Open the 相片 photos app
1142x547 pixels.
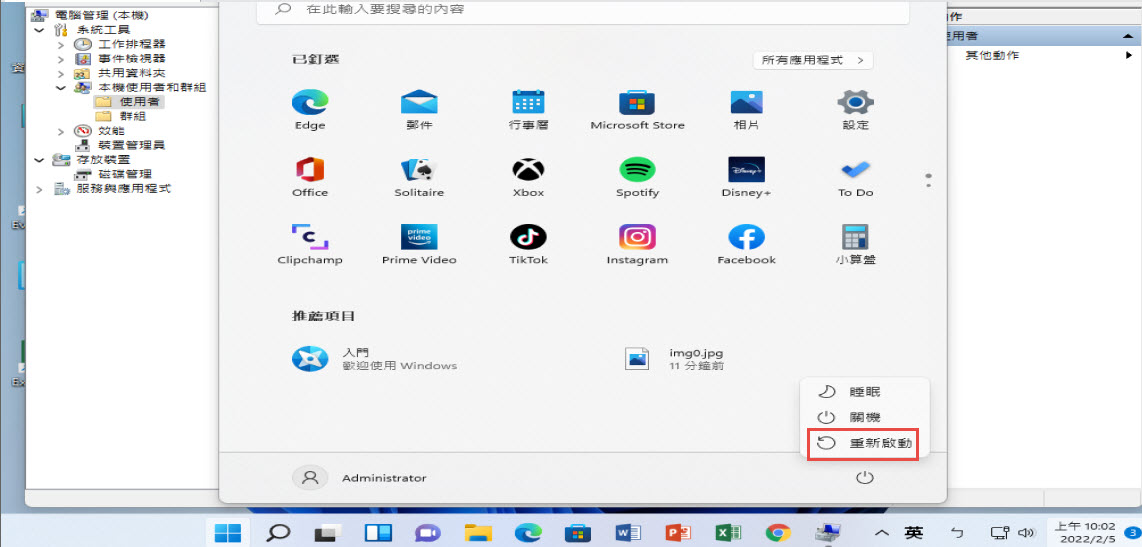click(747, 110)
